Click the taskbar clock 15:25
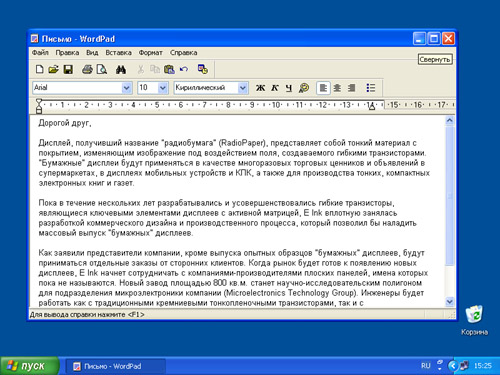 click(483, 366)
